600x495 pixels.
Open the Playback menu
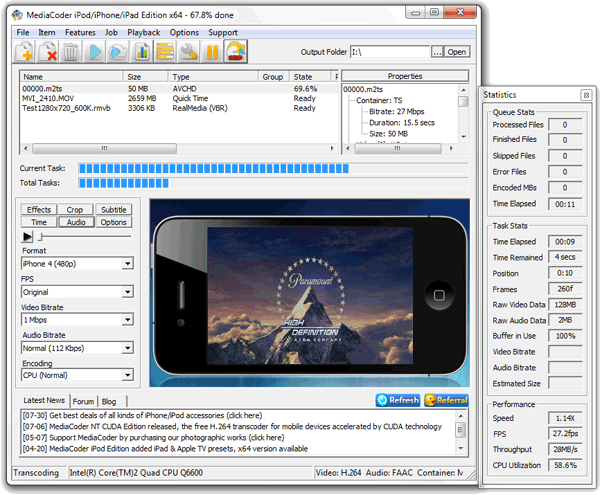click(x=143, y=33)
